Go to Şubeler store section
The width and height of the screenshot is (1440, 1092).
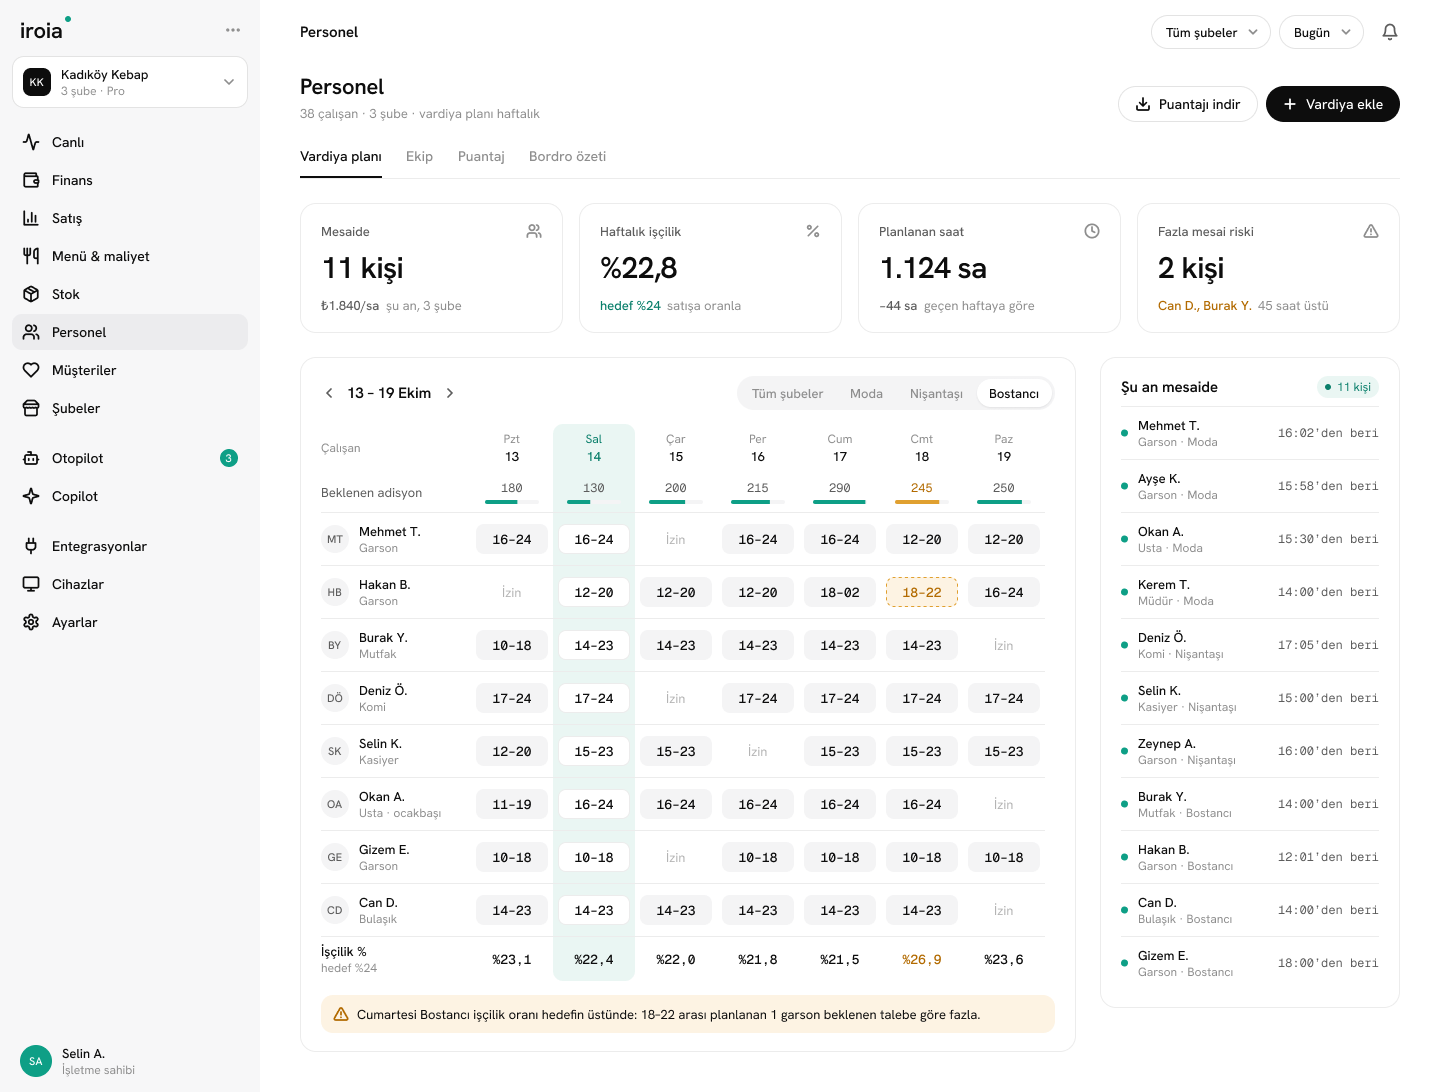[130, 408]
